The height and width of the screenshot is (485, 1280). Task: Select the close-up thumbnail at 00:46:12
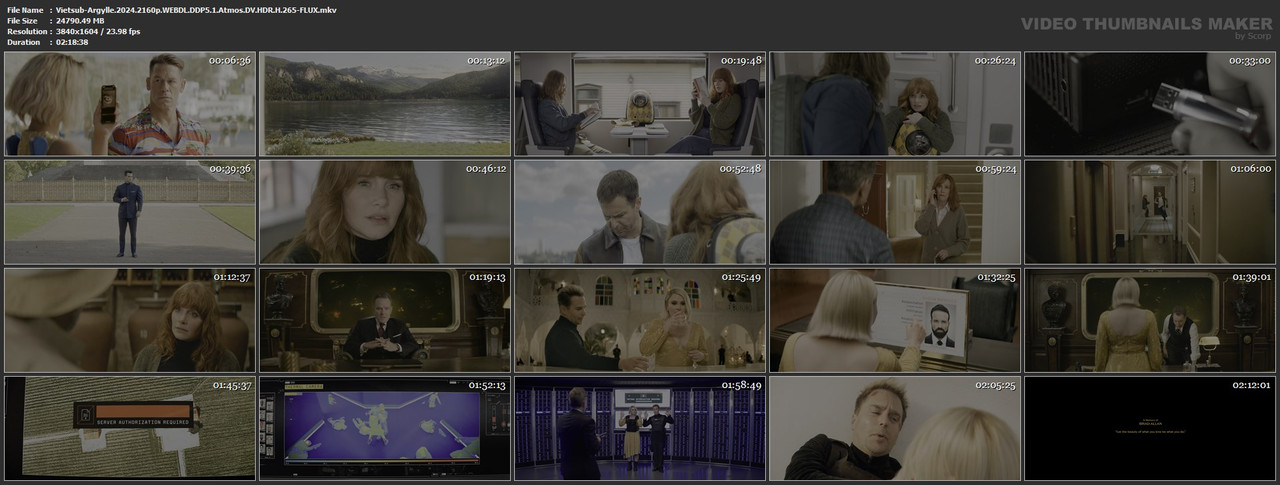385,212
